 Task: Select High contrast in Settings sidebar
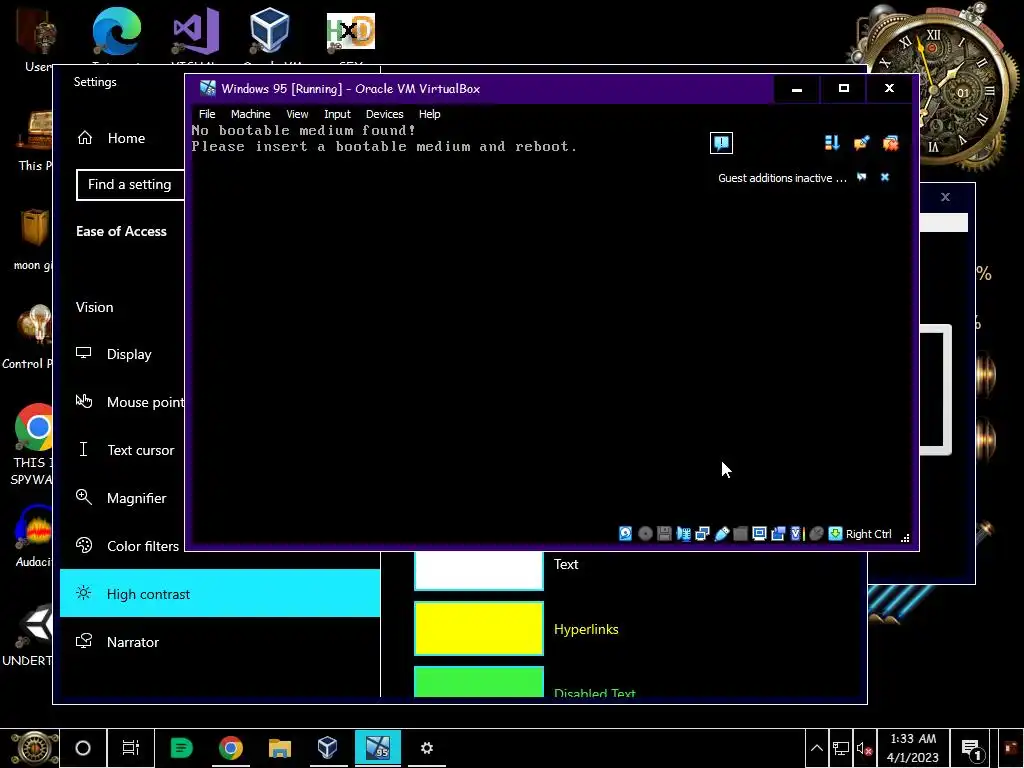point(219,593)
